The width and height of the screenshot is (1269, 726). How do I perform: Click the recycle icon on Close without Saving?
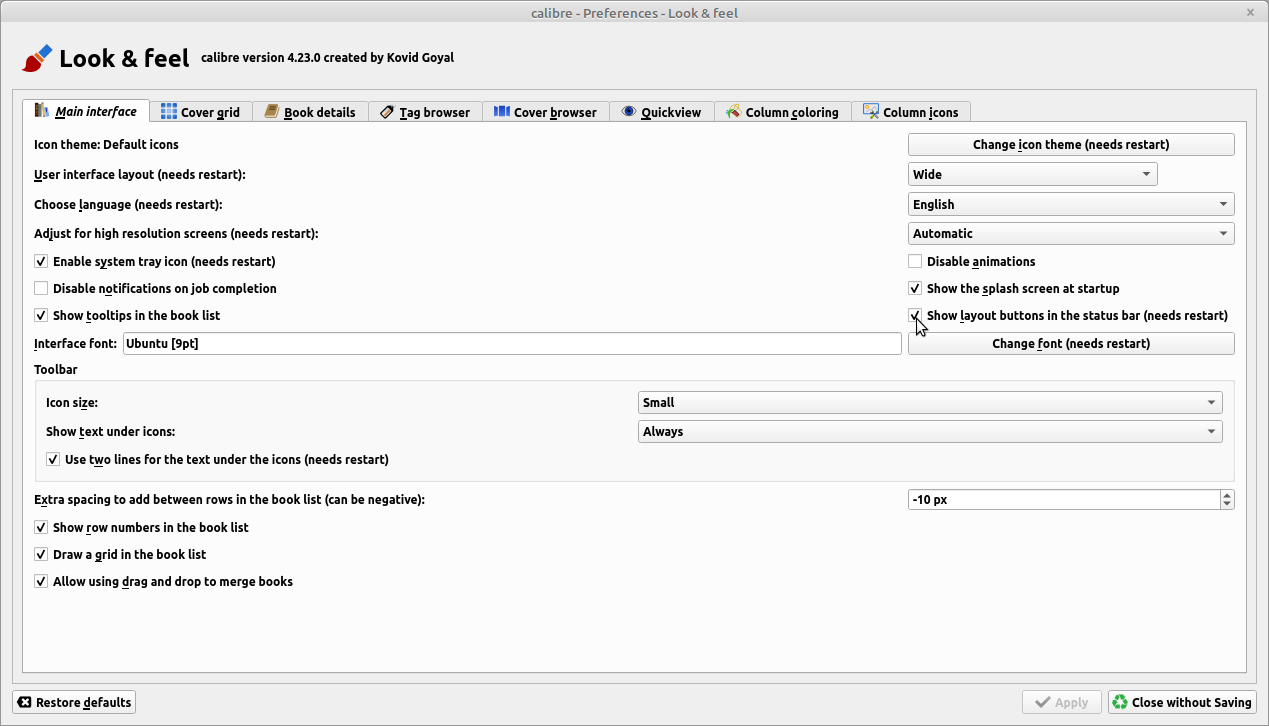pyautogui.click(x=1120, y=702)
